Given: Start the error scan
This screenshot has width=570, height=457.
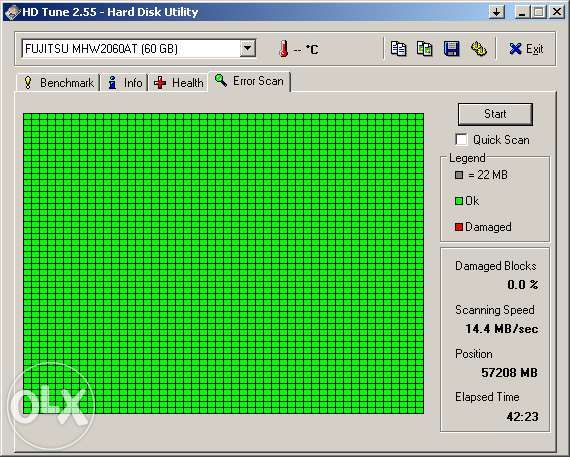Looking at the screenshot, I should (x=495, y=114).
